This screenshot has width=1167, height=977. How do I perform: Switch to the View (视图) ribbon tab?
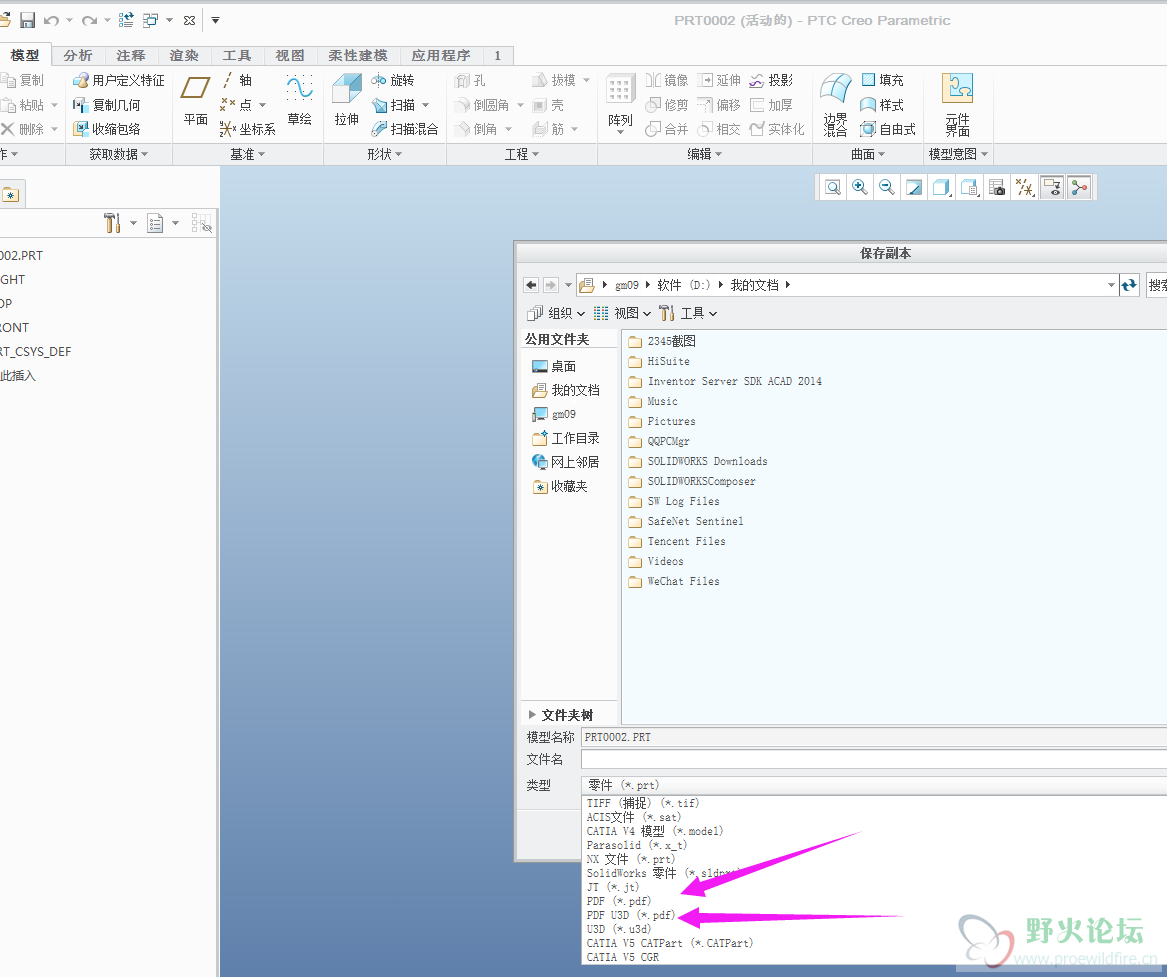290,56
